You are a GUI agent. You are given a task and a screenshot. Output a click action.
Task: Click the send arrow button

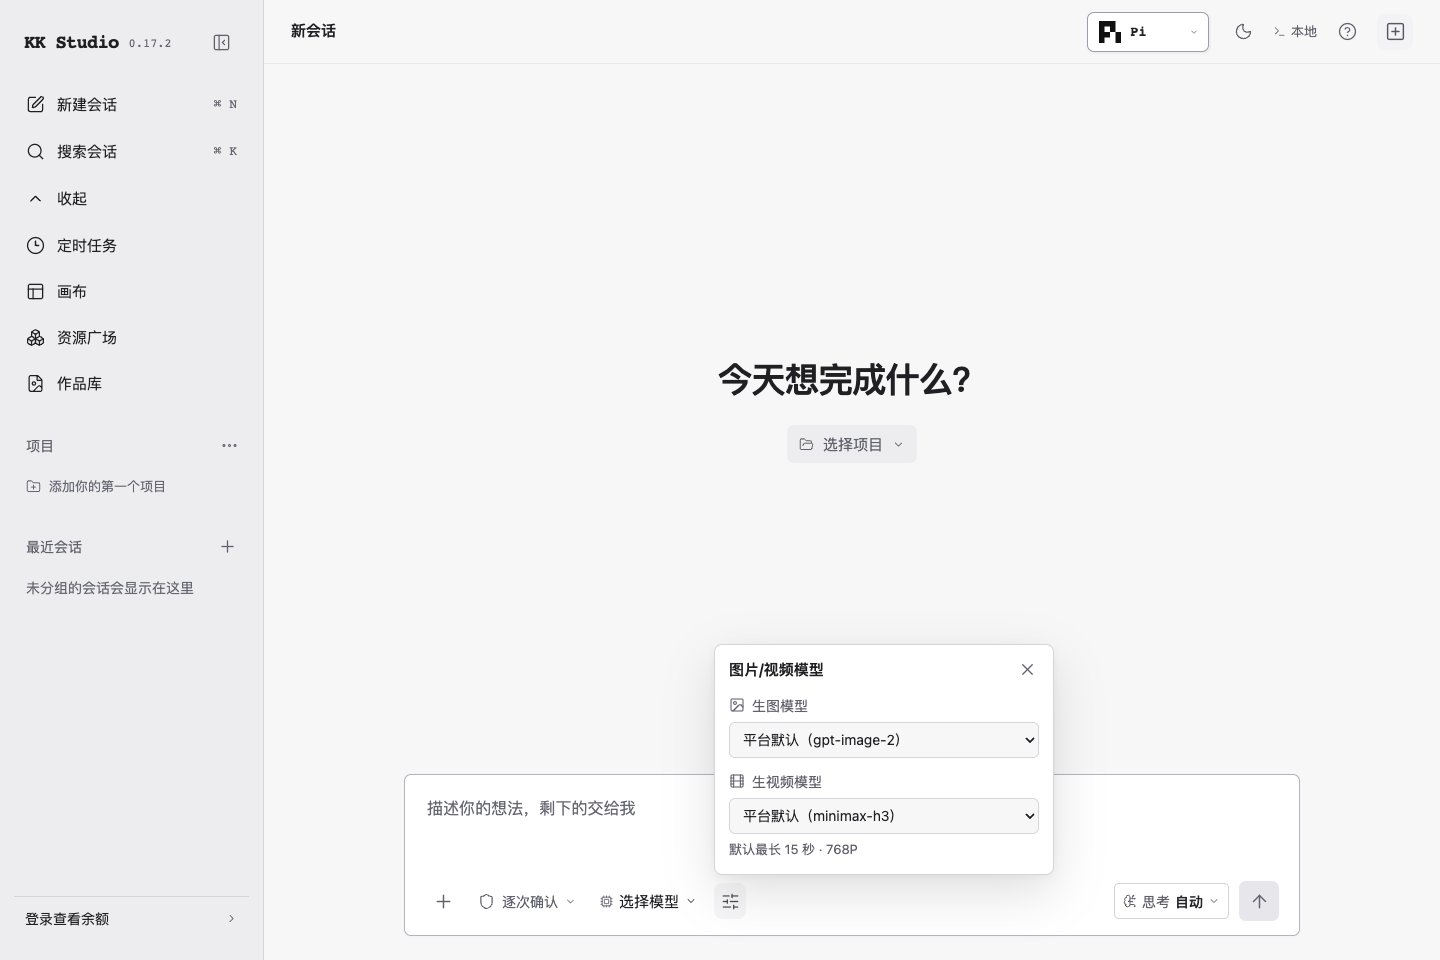[x=1259, y=901]
